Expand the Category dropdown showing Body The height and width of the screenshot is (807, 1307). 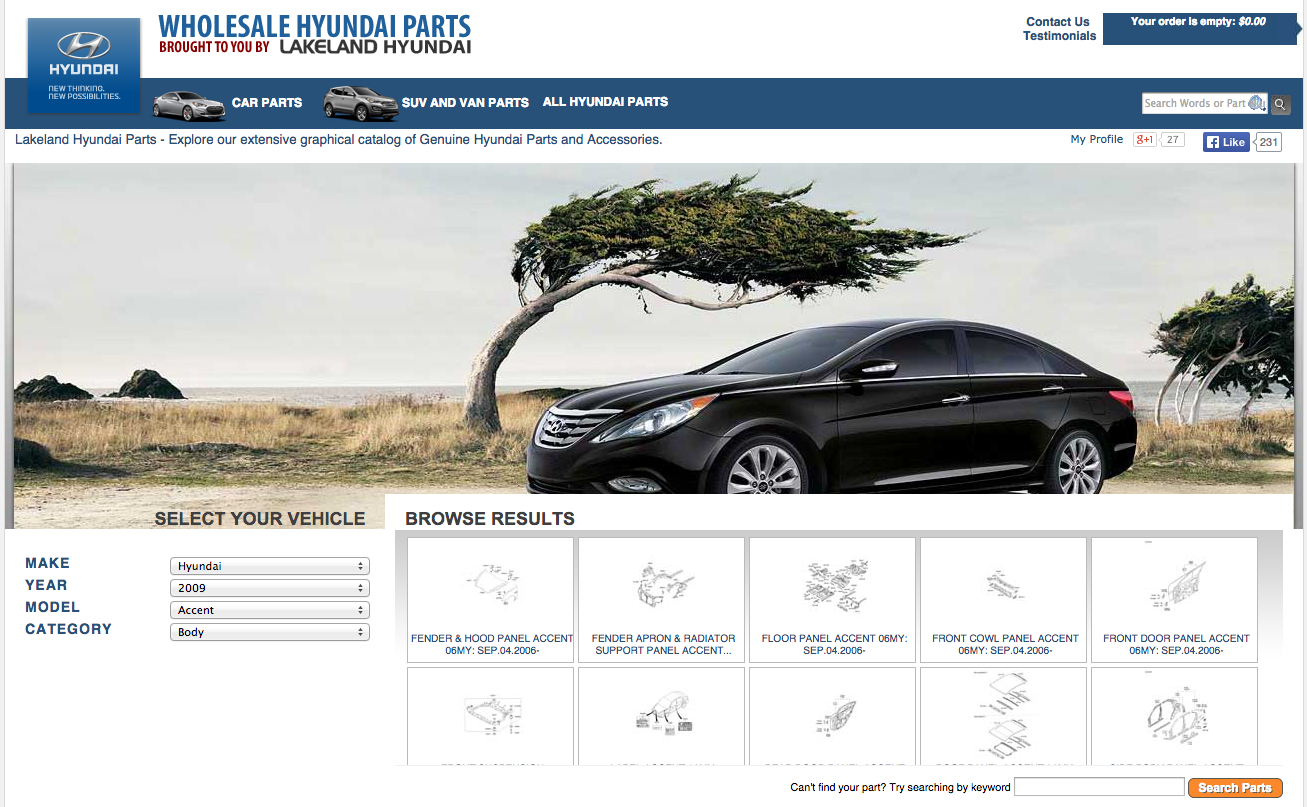[x=270, y=632]
